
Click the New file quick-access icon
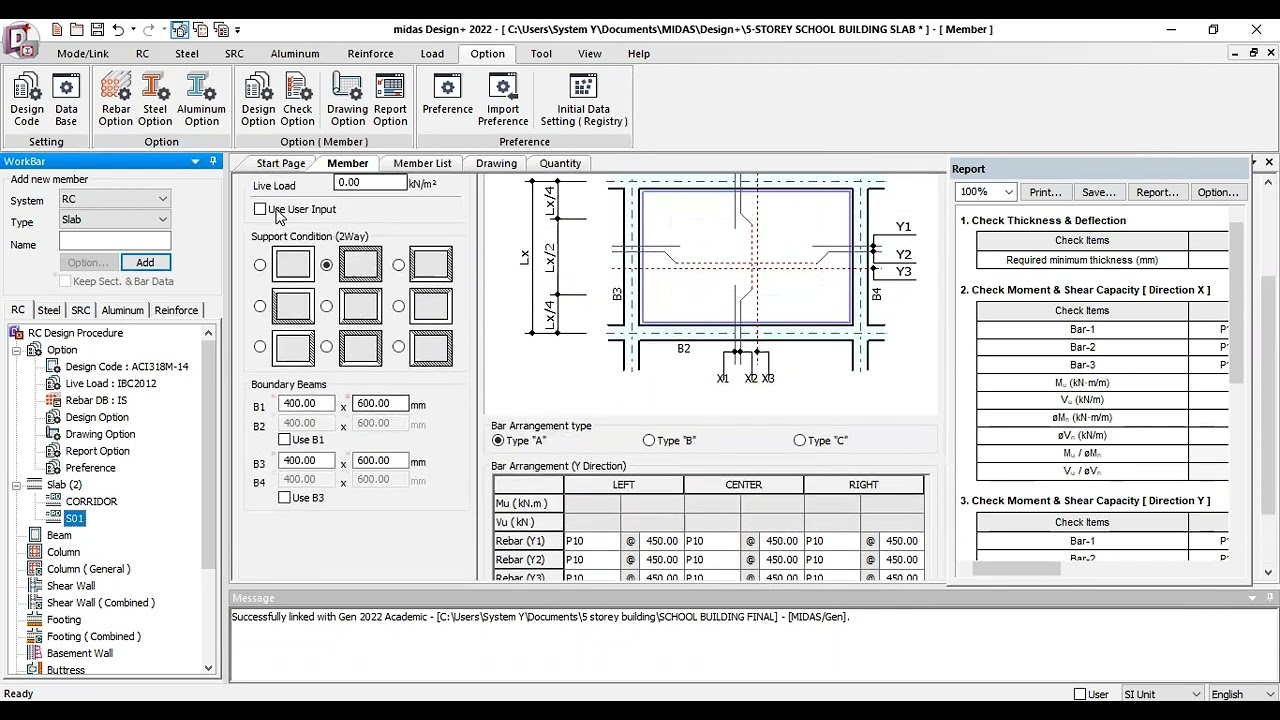point(57,30)
